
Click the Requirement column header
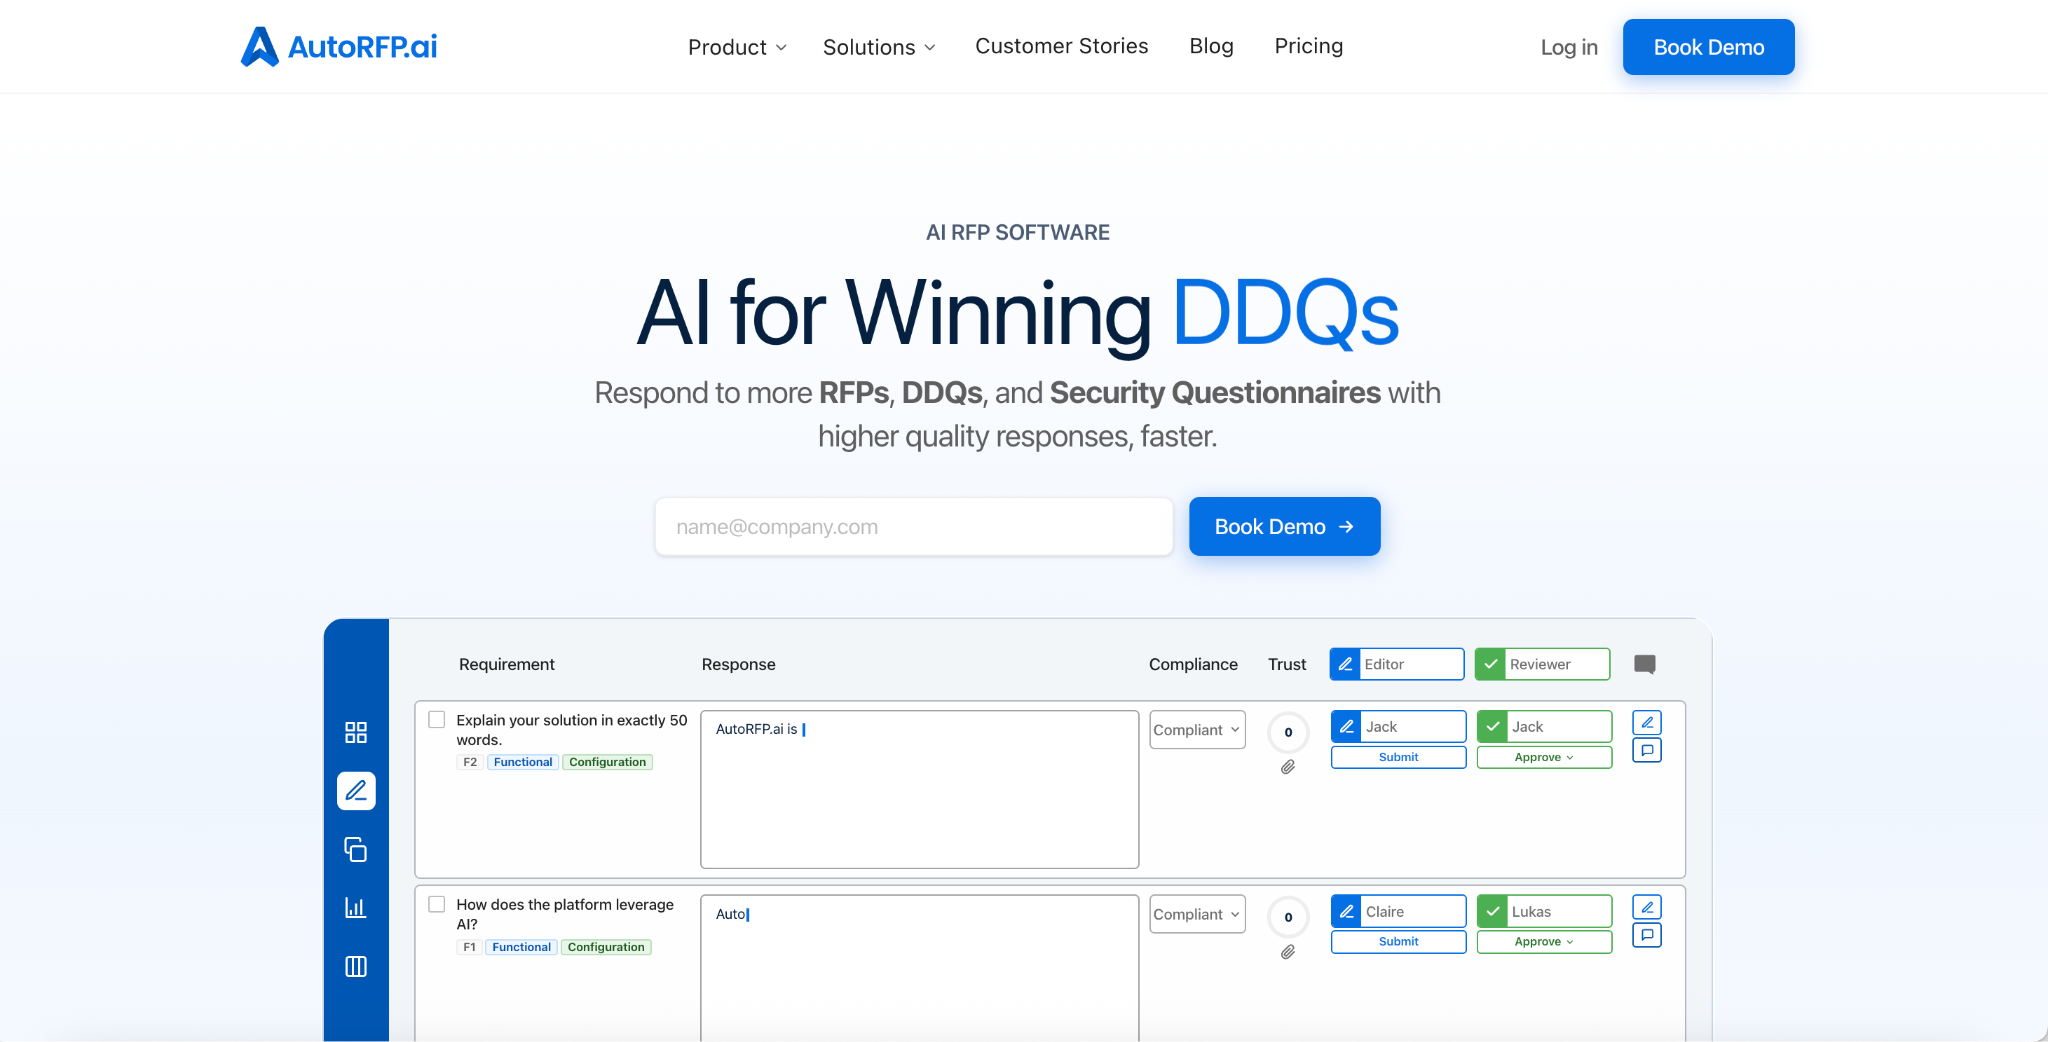click(506, 664)
